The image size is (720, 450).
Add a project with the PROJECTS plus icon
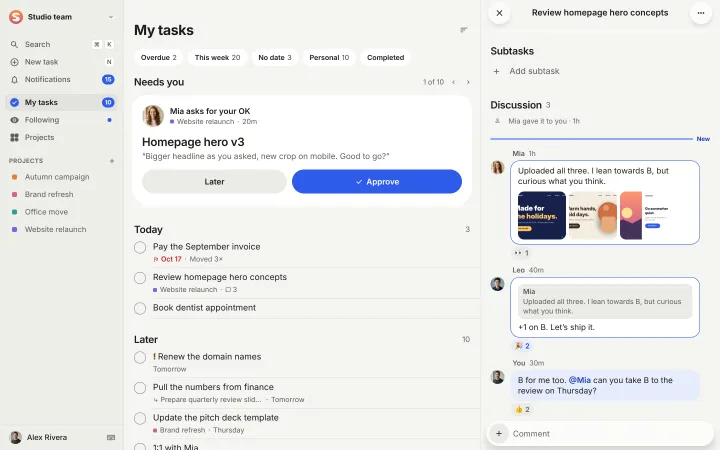click(112, 161)
